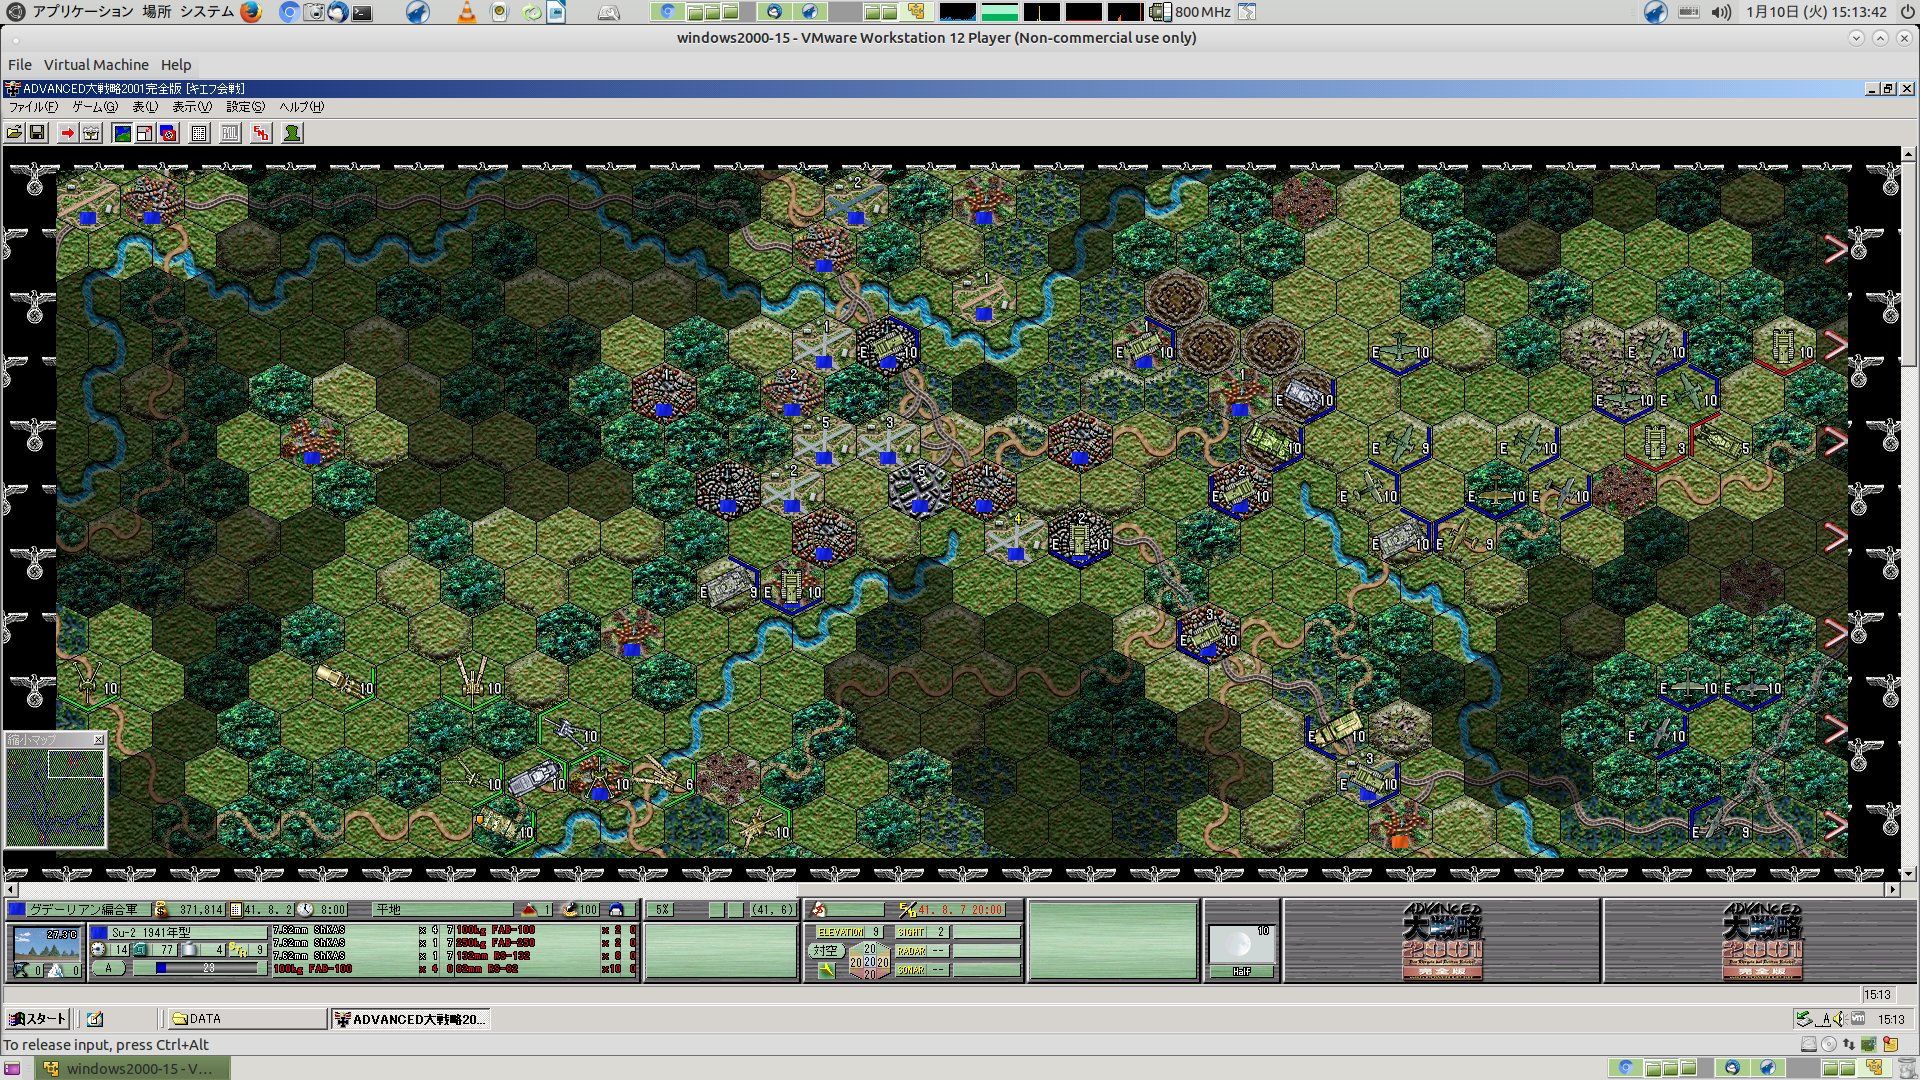Open the 場所 places menu
This screenshot has height=1080, width=1920.
click(157, 12)
